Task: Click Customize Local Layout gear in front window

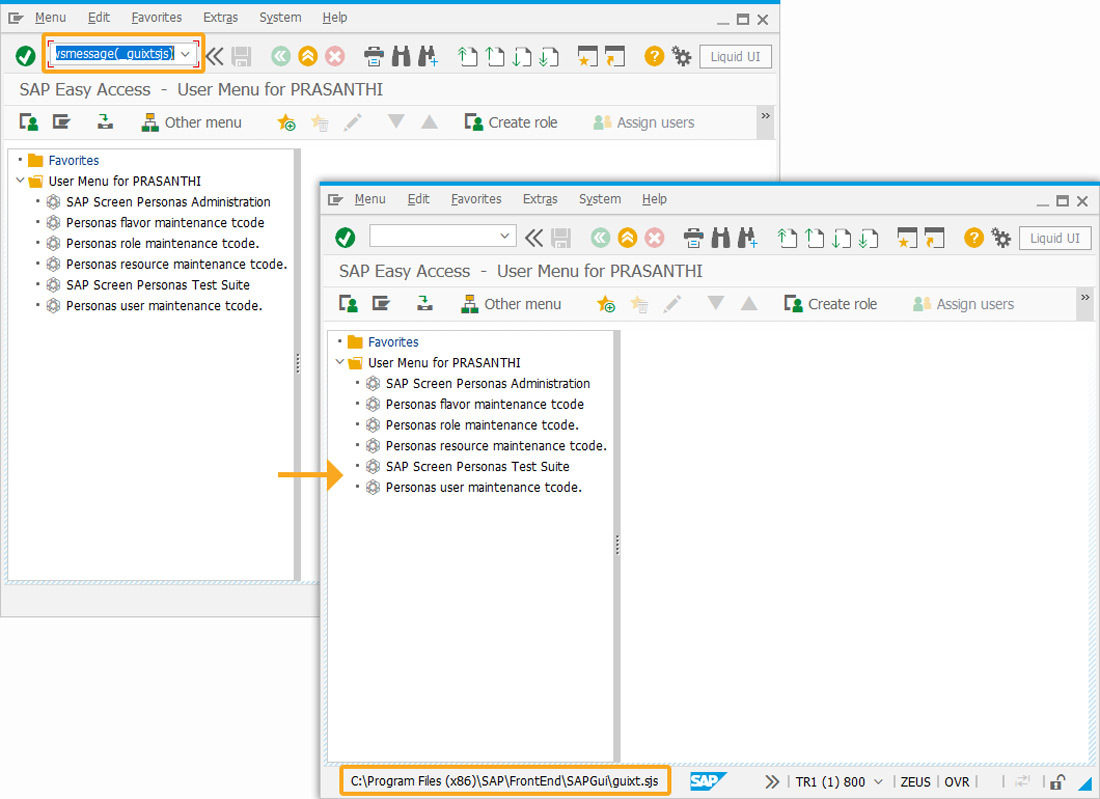Action: coord(1001,238)
